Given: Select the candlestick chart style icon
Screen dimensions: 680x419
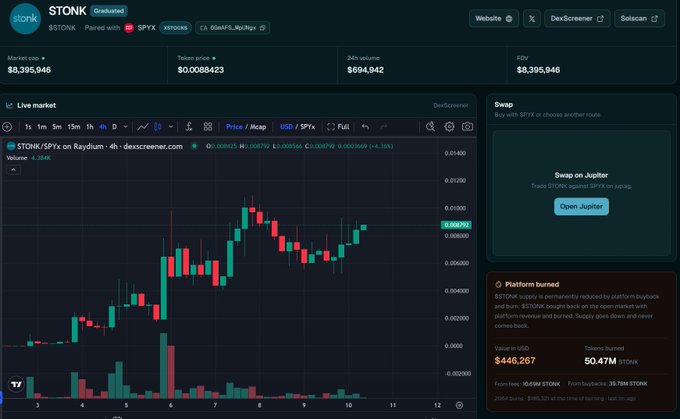Looking at the screenshot, I should pos(158,127).
